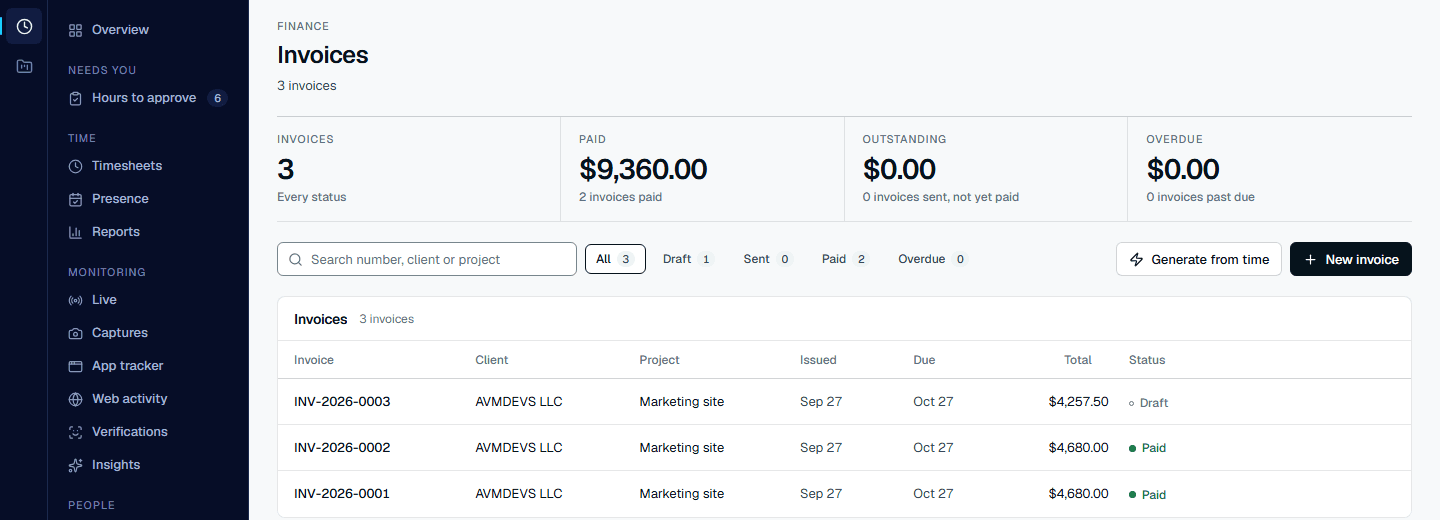
Task: Navigate to Presence
Action: [x=148, y=199]
